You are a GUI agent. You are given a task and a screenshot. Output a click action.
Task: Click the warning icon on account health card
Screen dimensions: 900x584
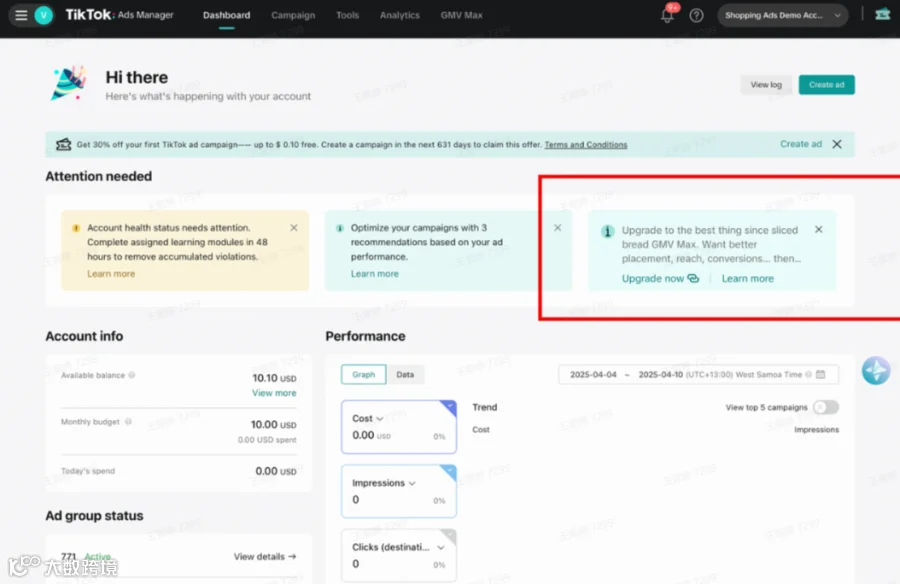[76, 228]
